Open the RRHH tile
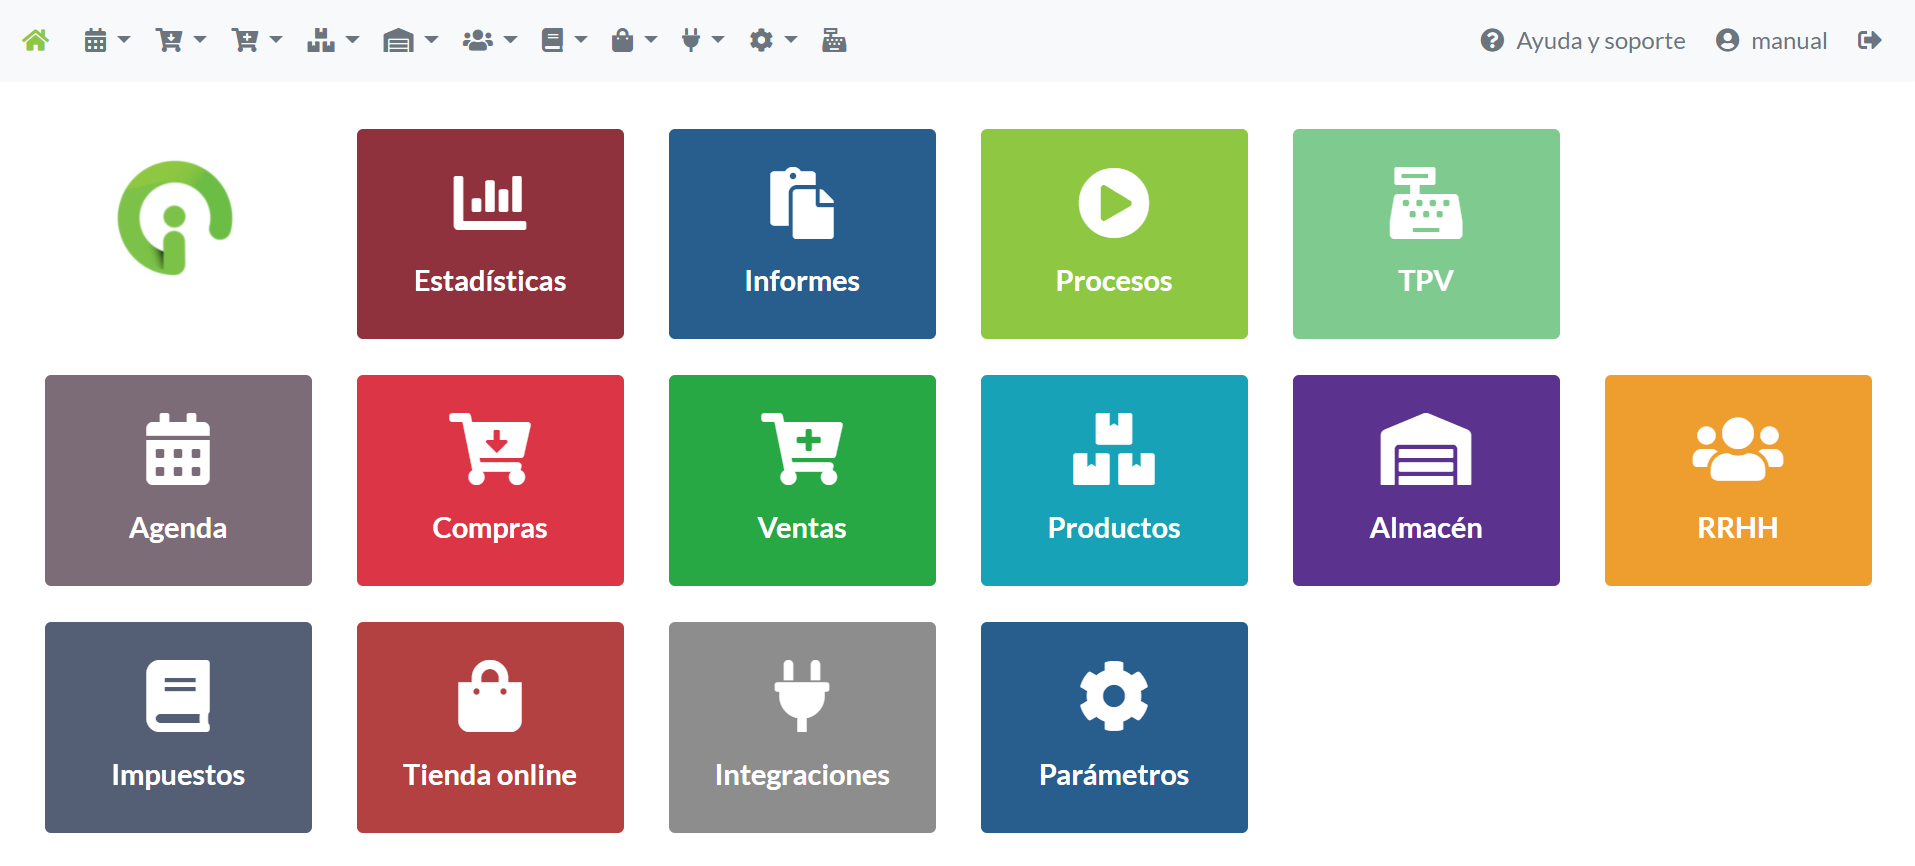Viewport: 1915px width, 866px height. click(1738, 480)
